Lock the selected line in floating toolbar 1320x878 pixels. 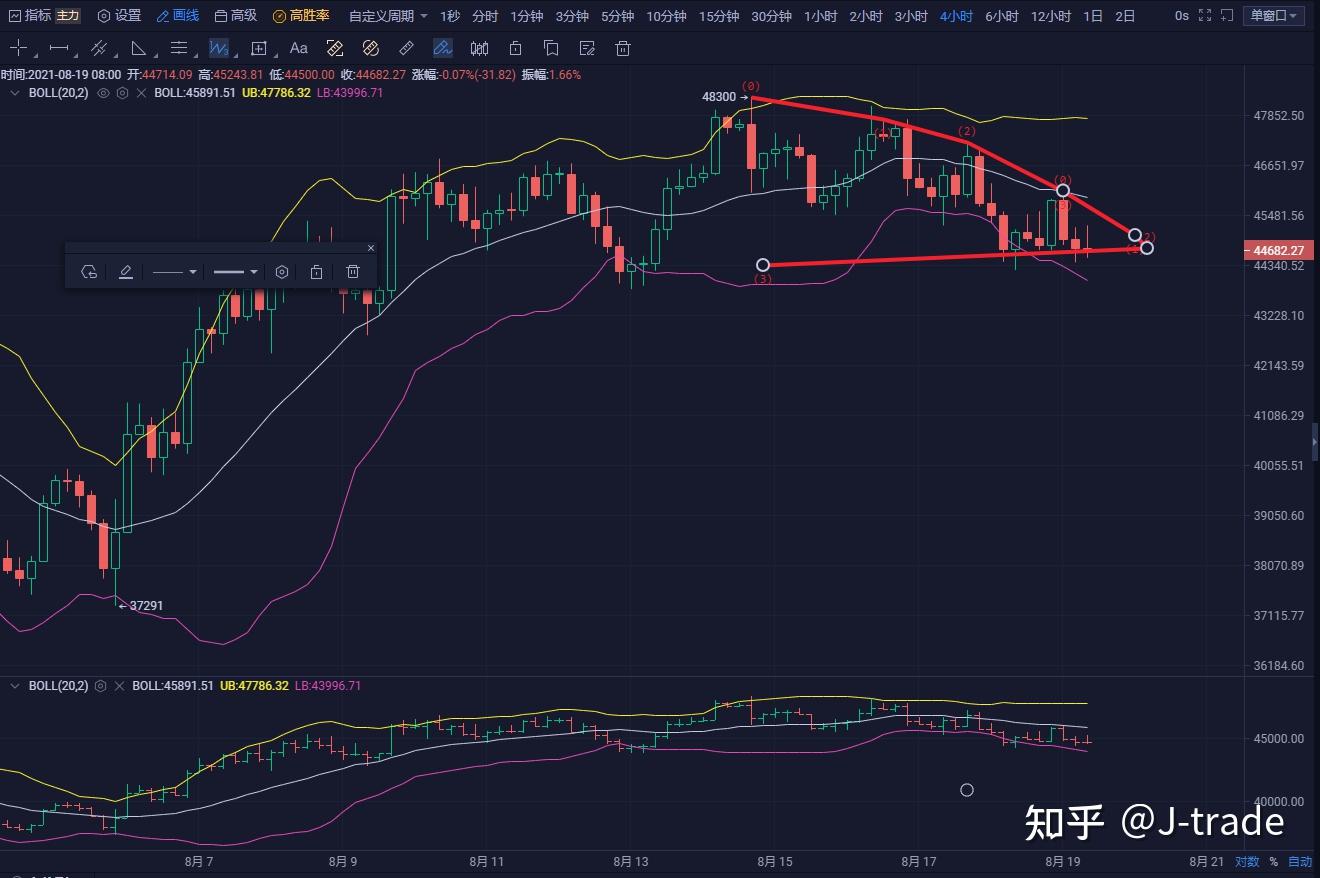point(316,272)
